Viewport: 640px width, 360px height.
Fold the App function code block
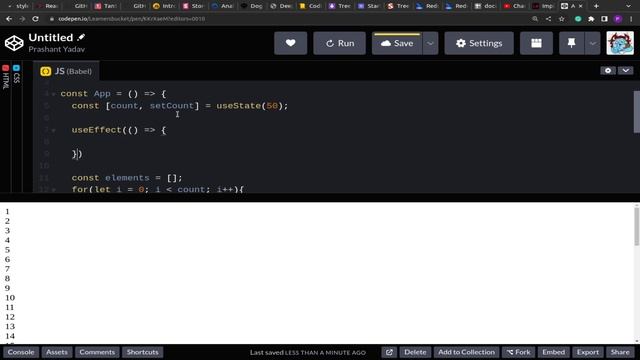(53, 94)
